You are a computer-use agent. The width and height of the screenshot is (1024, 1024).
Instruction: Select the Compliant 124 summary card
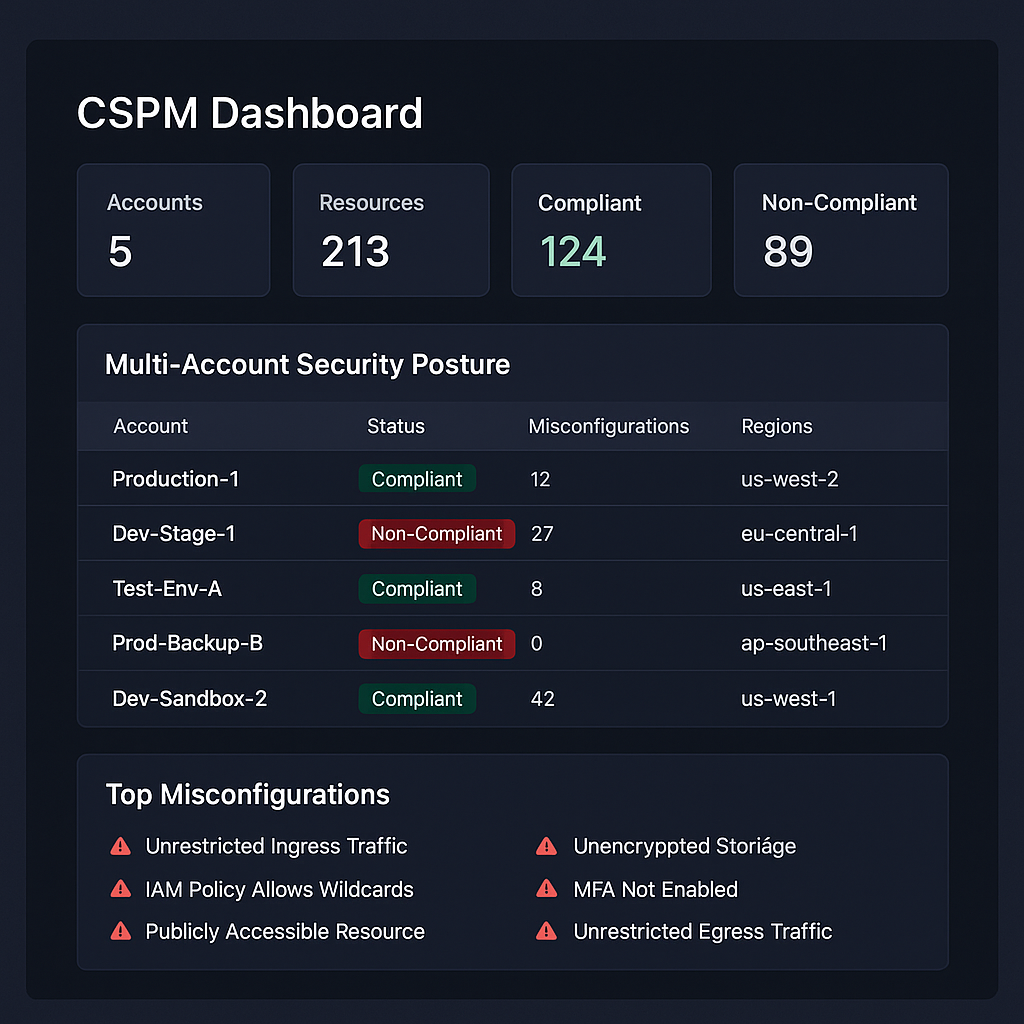click(611, 230)
